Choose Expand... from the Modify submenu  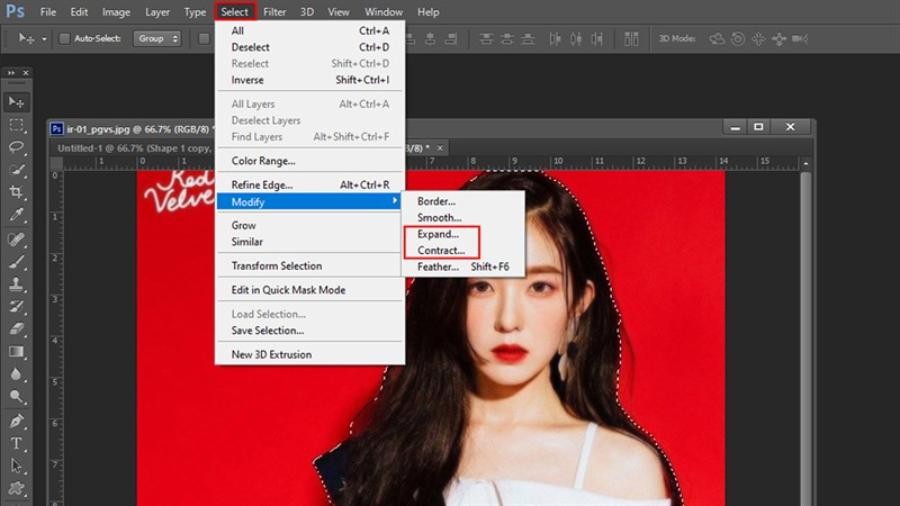pyautogui.click(x=438, y=234)
